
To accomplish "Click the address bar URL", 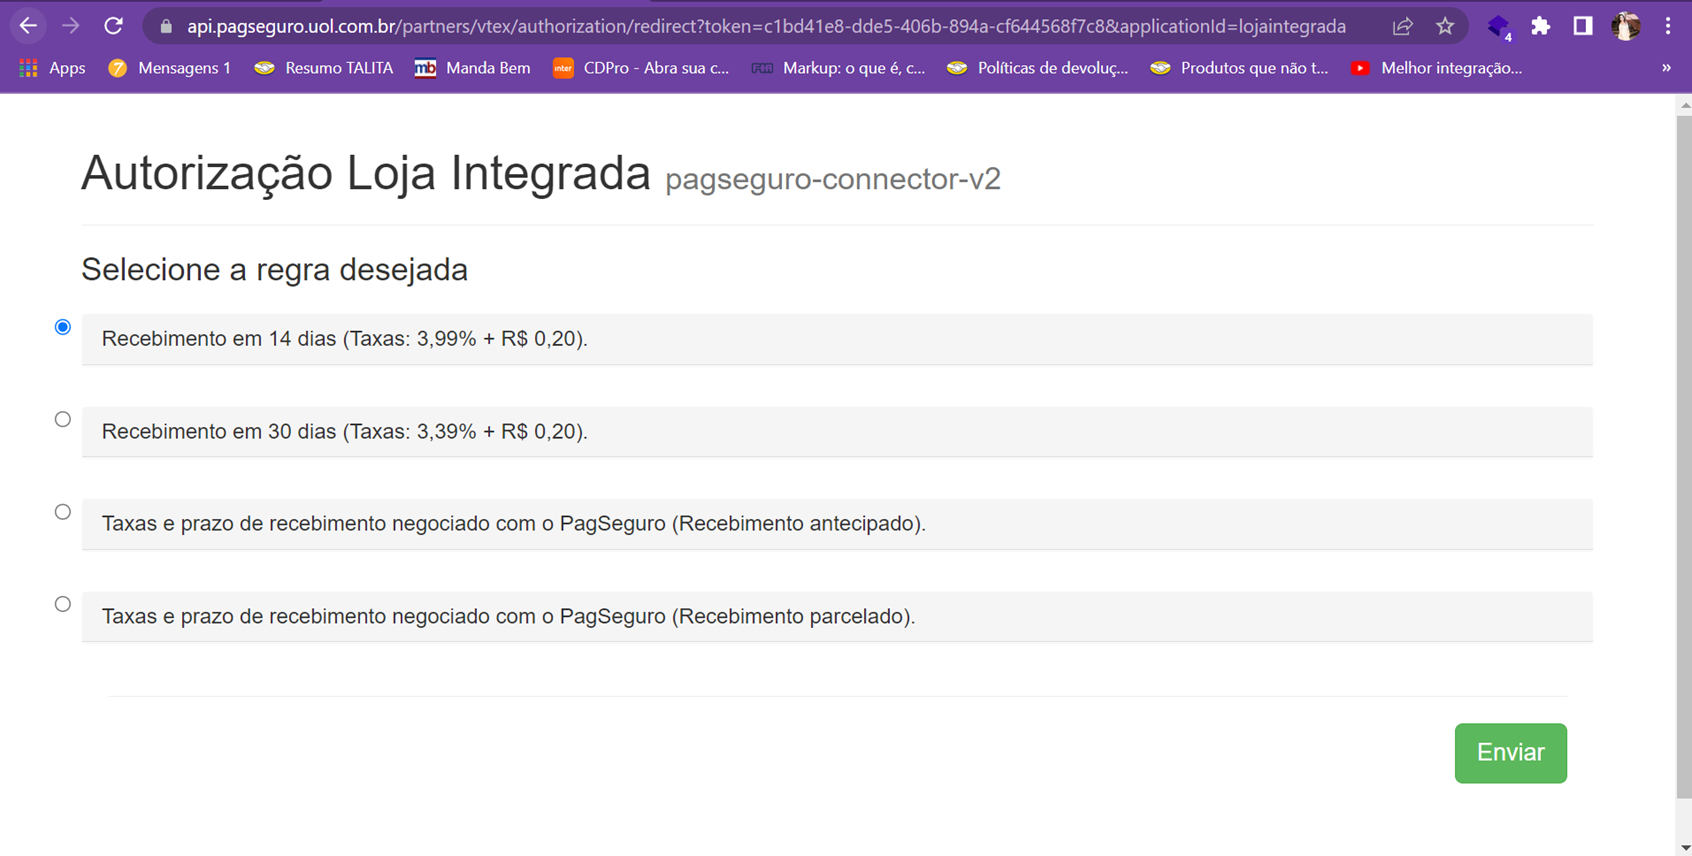I will (x=766, y=27).
